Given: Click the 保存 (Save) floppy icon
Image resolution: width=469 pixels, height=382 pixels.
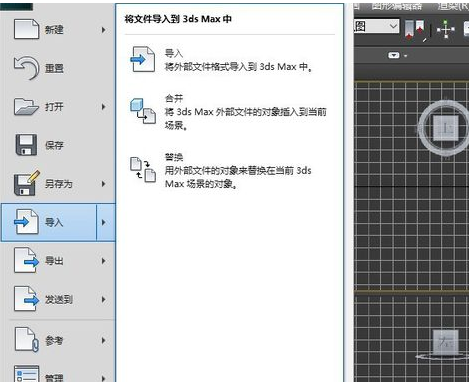Looking at the screenshot, I should coord(26,145).
